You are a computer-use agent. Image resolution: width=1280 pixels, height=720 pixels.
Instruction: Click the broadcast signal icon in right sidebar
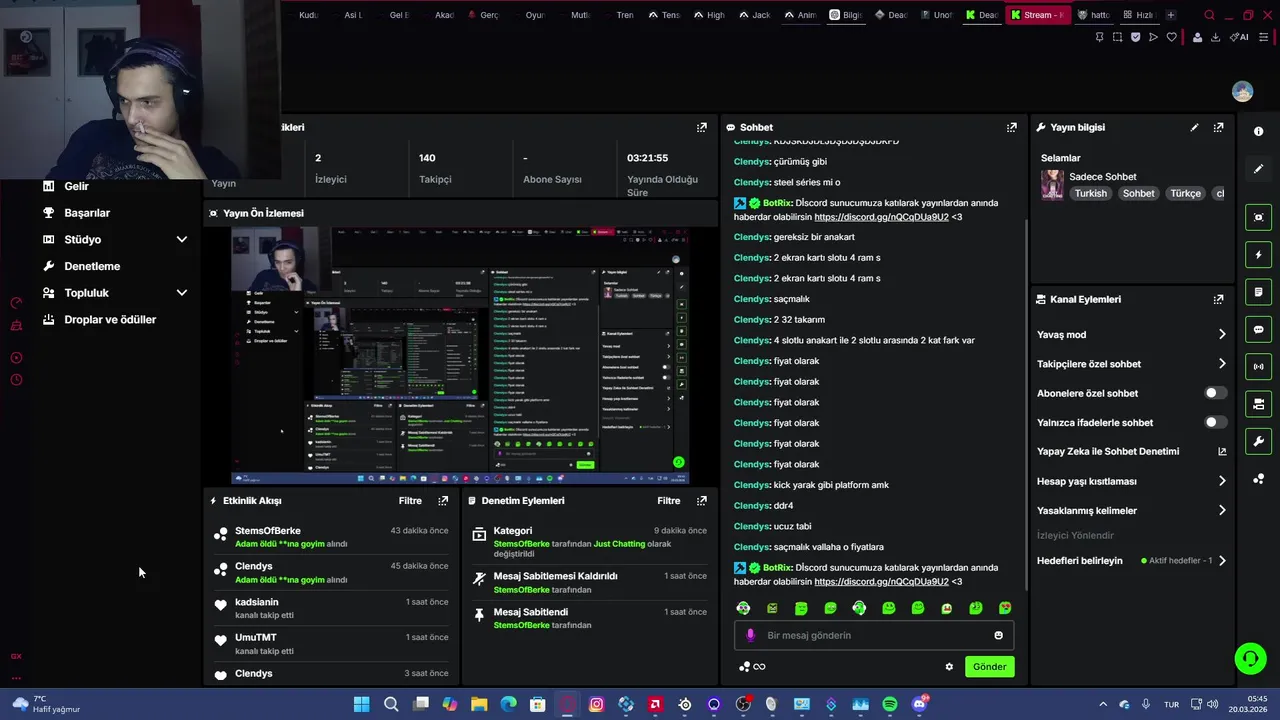click(1258, 367)
